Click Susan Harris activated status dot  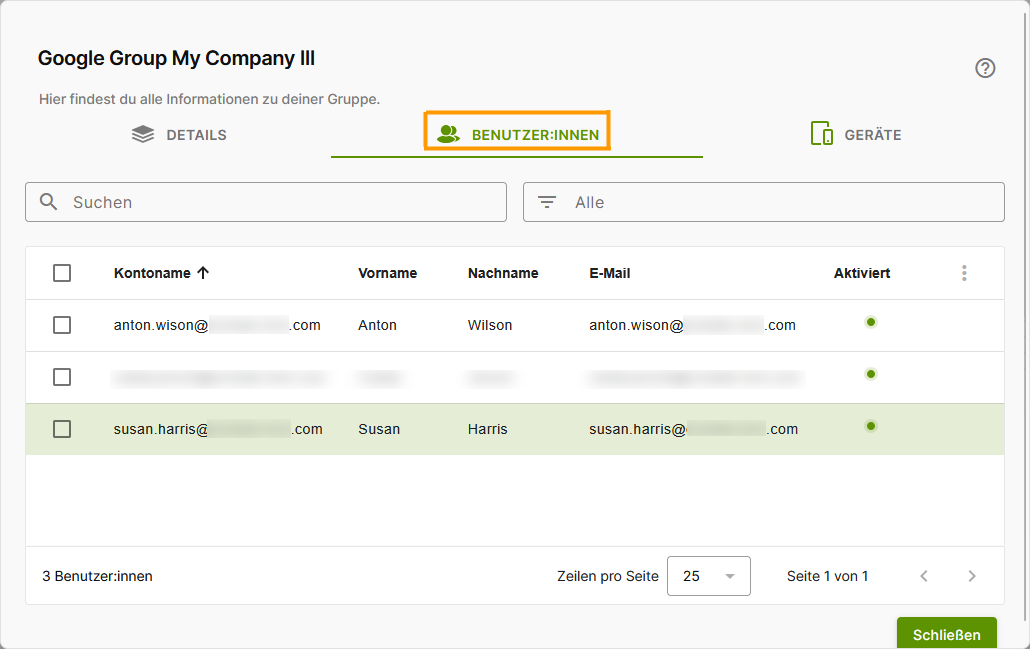(x=871, y=426)
